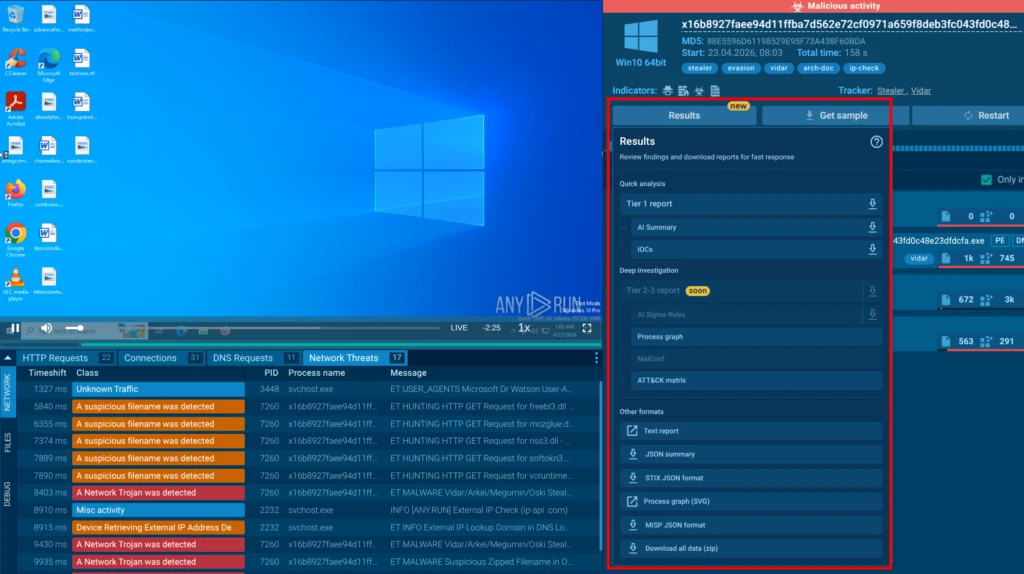Image resolution: width=1024 pixels, height=574 pixels.
Task: Pause the sandbox video playback
Action: point(15,328)
